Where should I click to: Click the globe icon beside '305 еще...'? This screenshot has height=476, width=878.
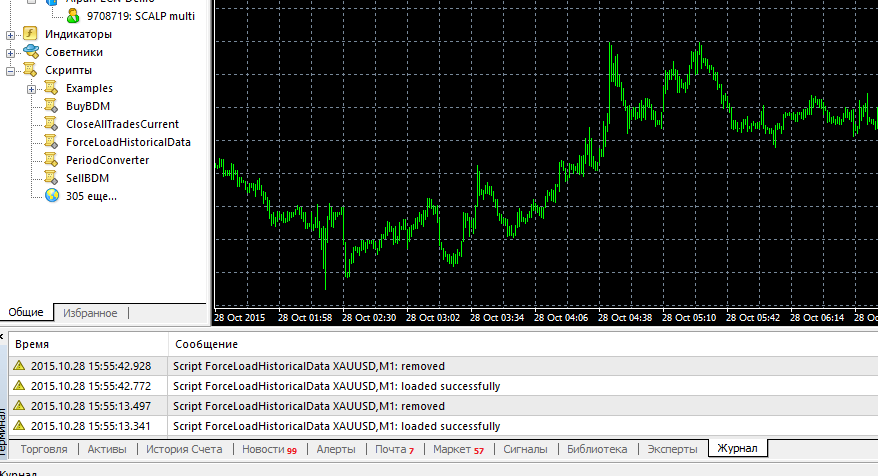tap(52, 195)
